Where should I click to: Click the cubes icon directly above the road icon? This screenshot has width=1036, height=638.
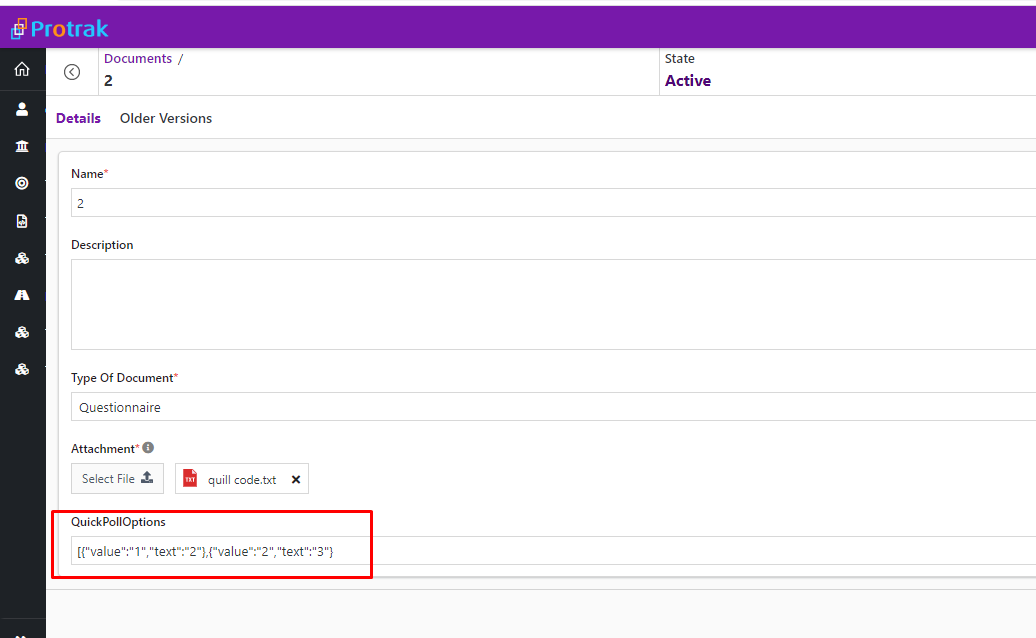[x=22, y=258]
